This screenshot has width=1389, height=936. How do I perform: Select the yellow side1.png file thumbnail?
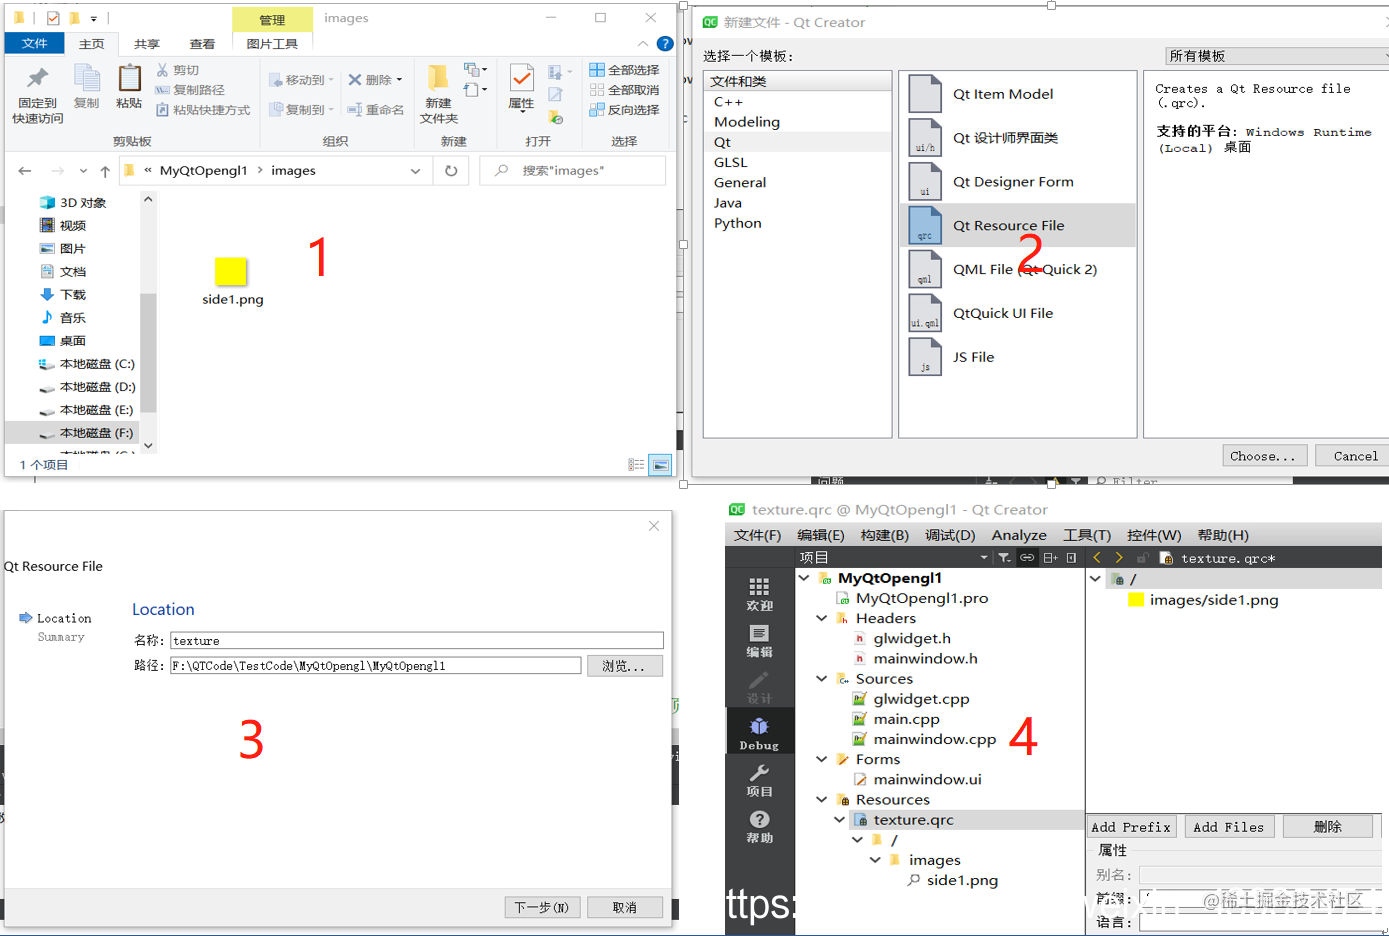(231, 271)
